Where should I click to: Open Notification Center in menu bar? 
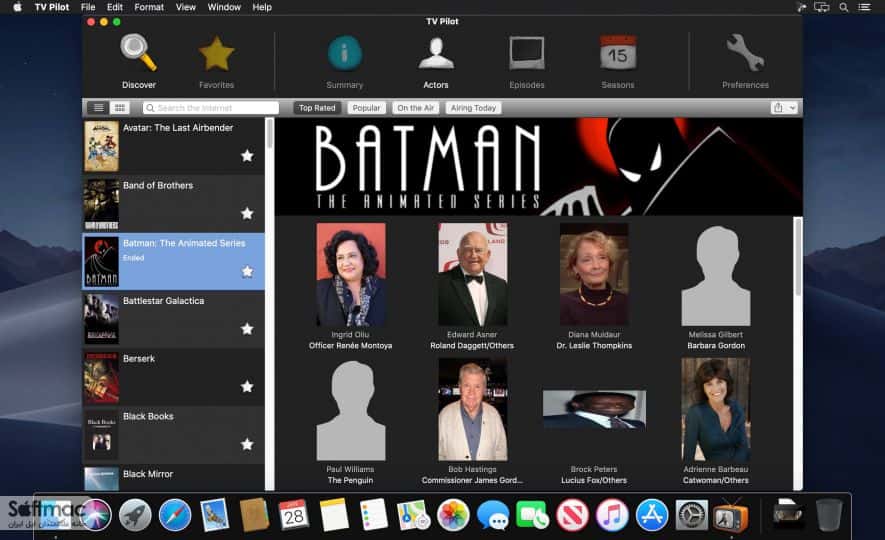865,7
